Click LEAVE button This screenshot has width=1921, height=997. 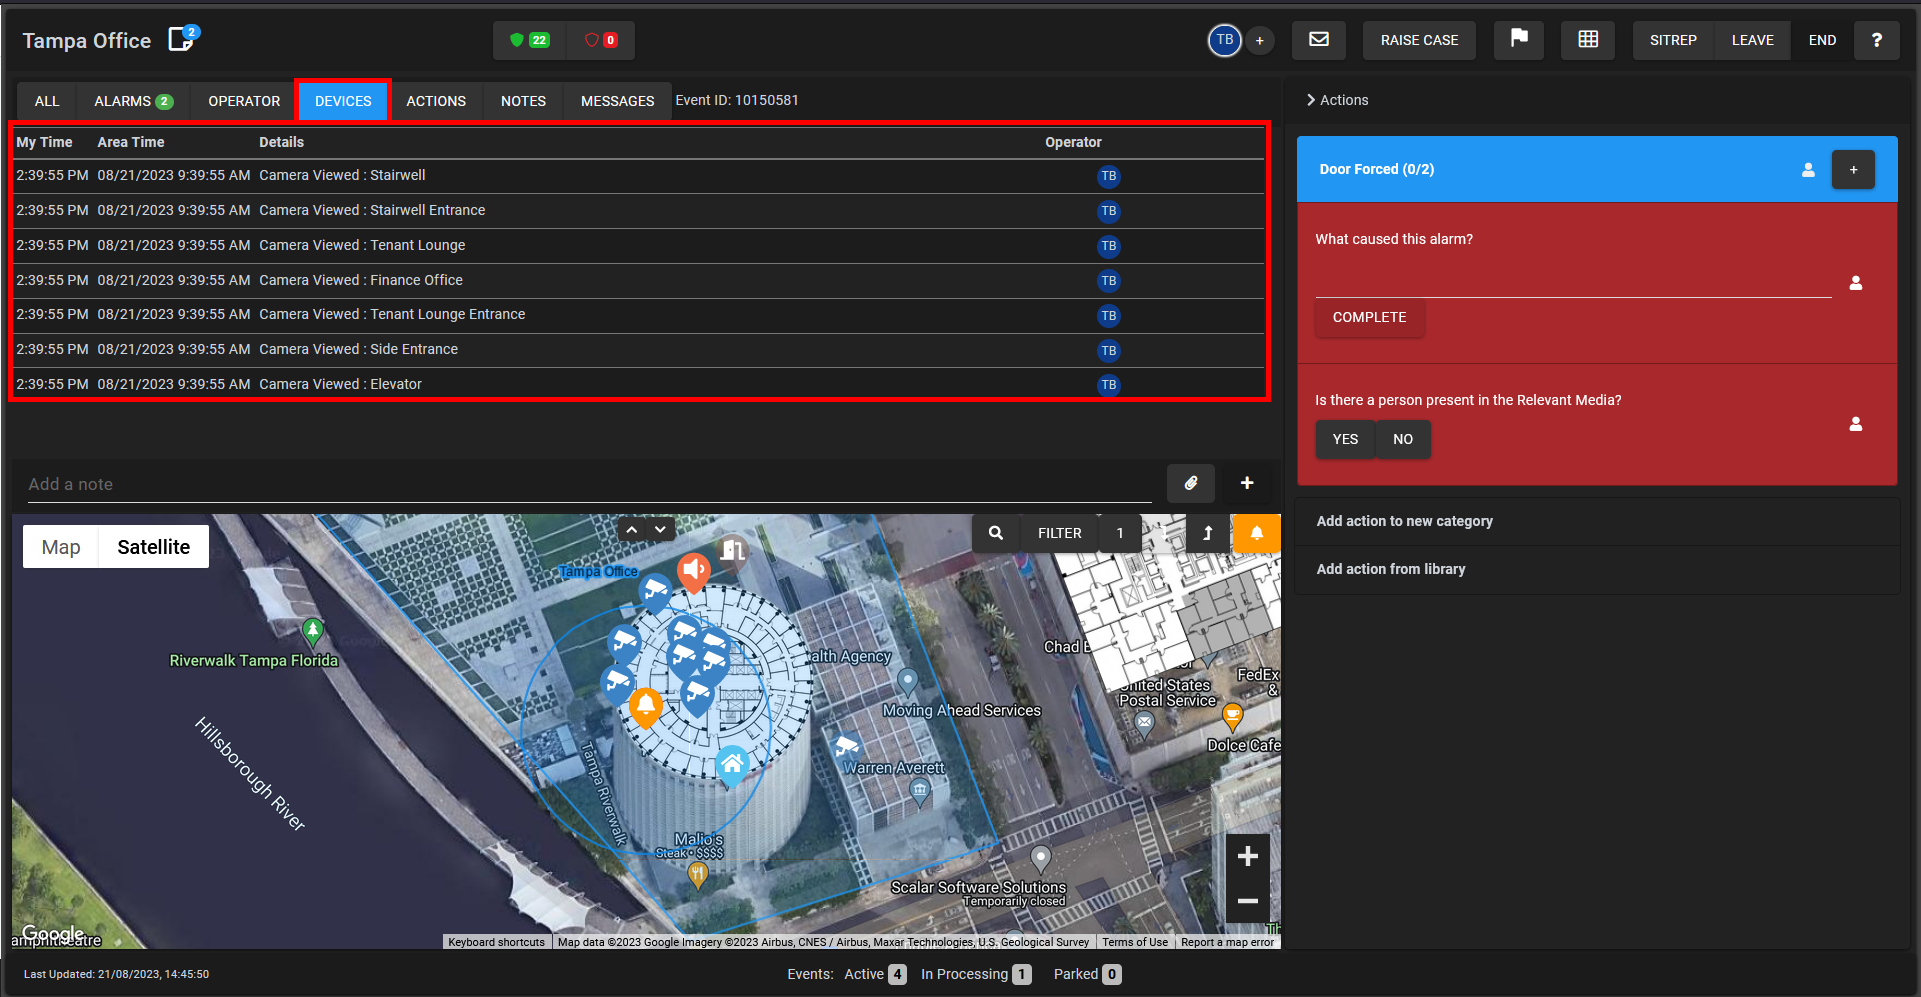click(x=1752, y=40)
